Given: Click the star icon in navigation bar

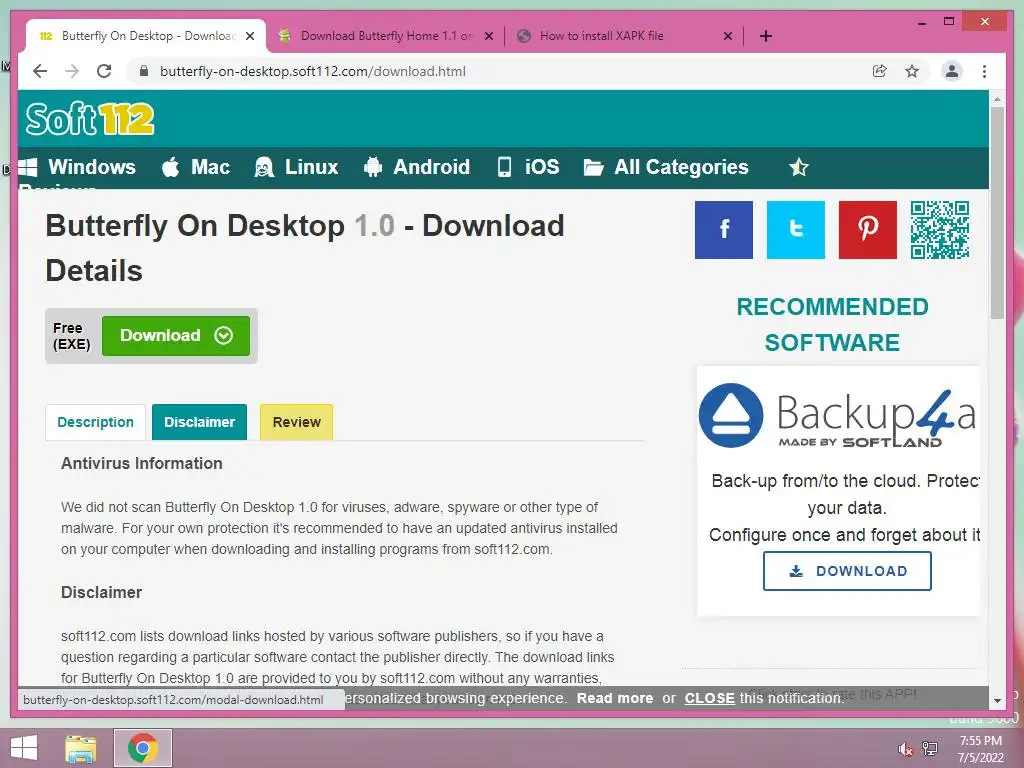Looking at the screenshot, I should (x=799, y=167).
